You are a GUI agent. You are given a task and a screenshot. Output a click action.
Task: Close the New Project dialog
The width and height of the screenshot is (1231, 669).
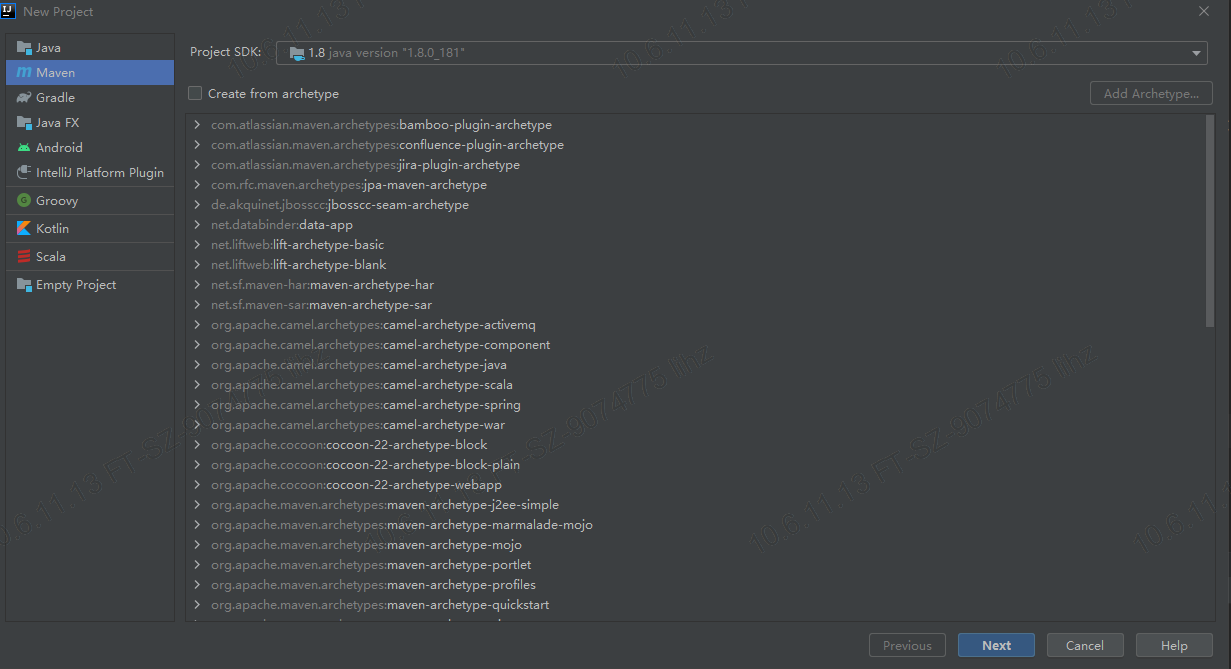pos(1204,11)
